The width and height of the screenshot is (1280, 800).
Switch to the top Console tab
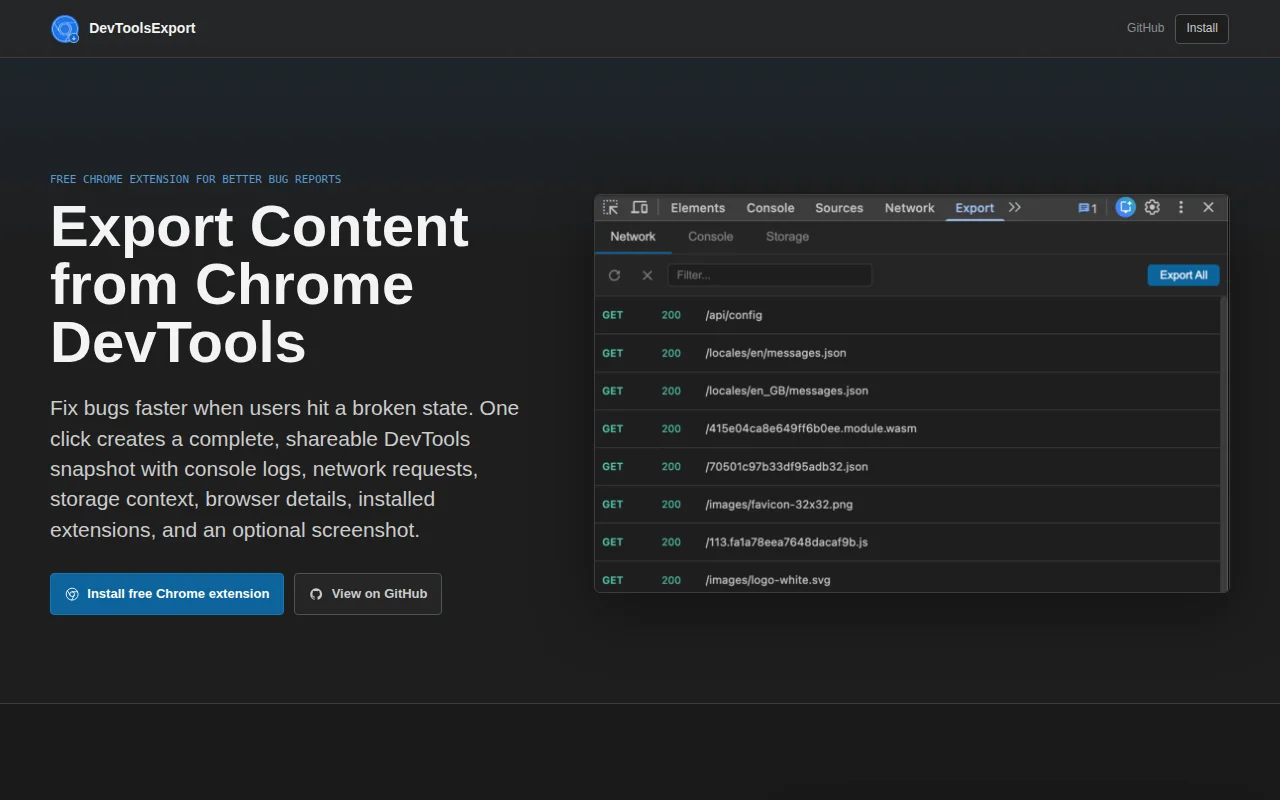click(x=770, y=208)
